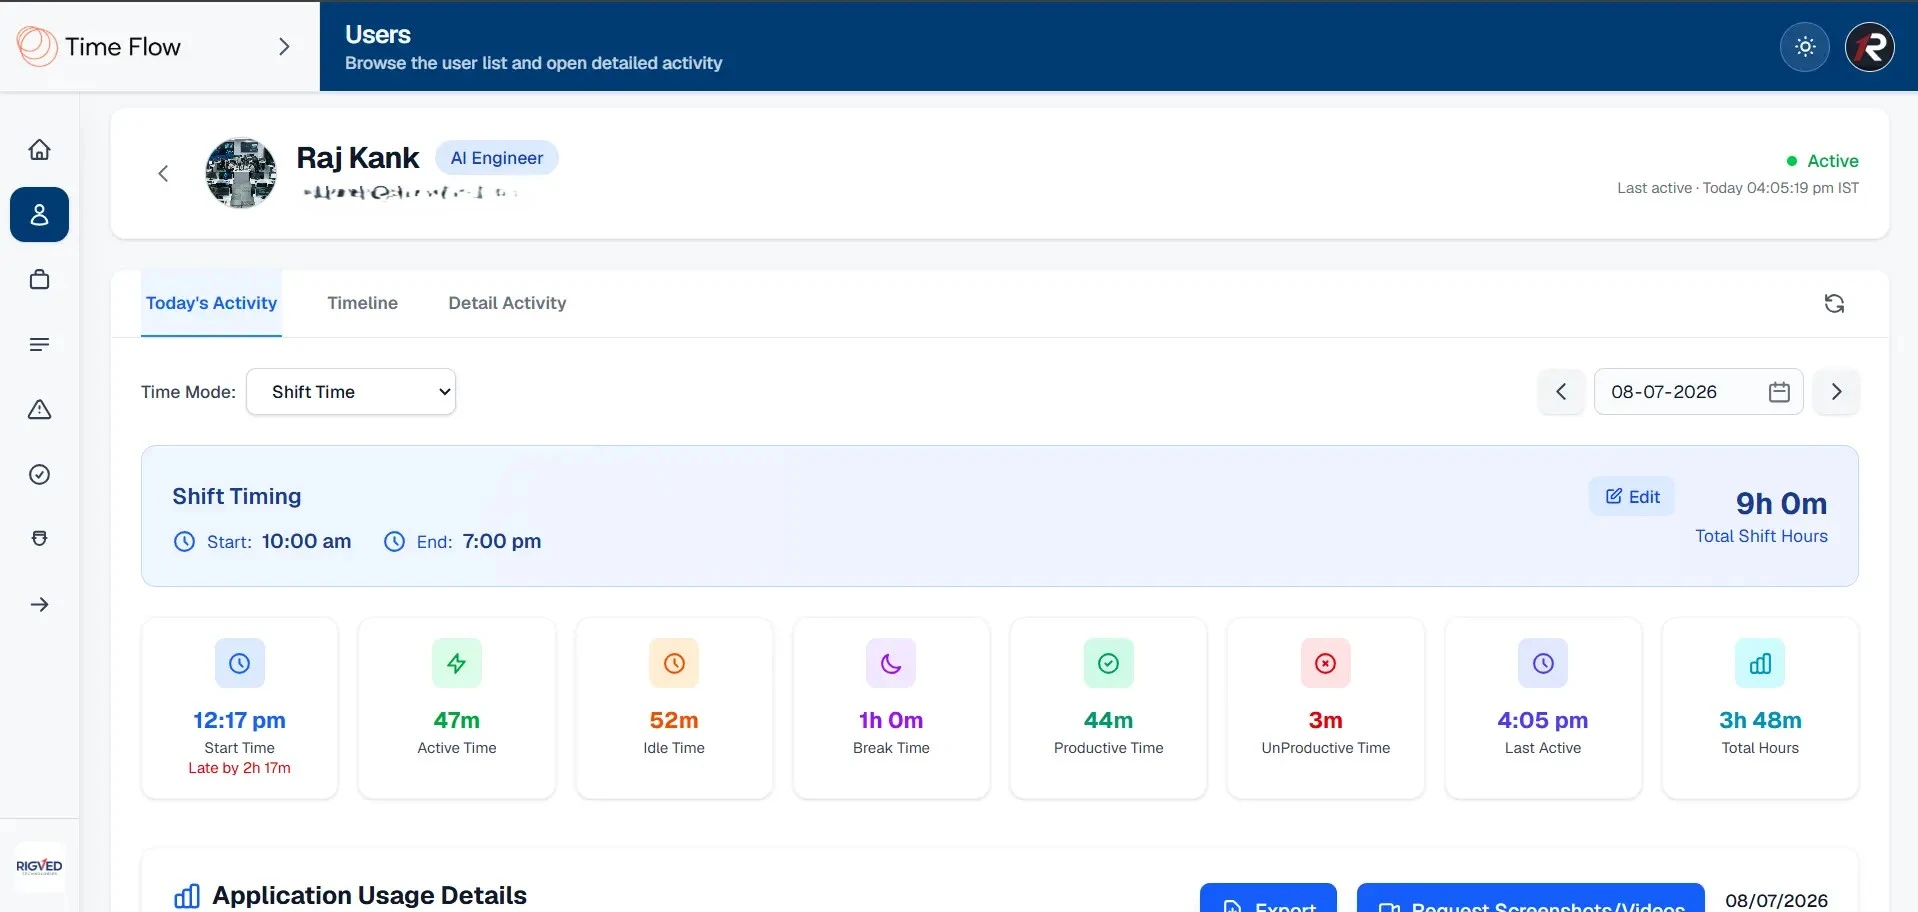Screen dimensions: 1918x912
Task: Click the UnProductive Time cross icon
Action: tap(1326, 663)
